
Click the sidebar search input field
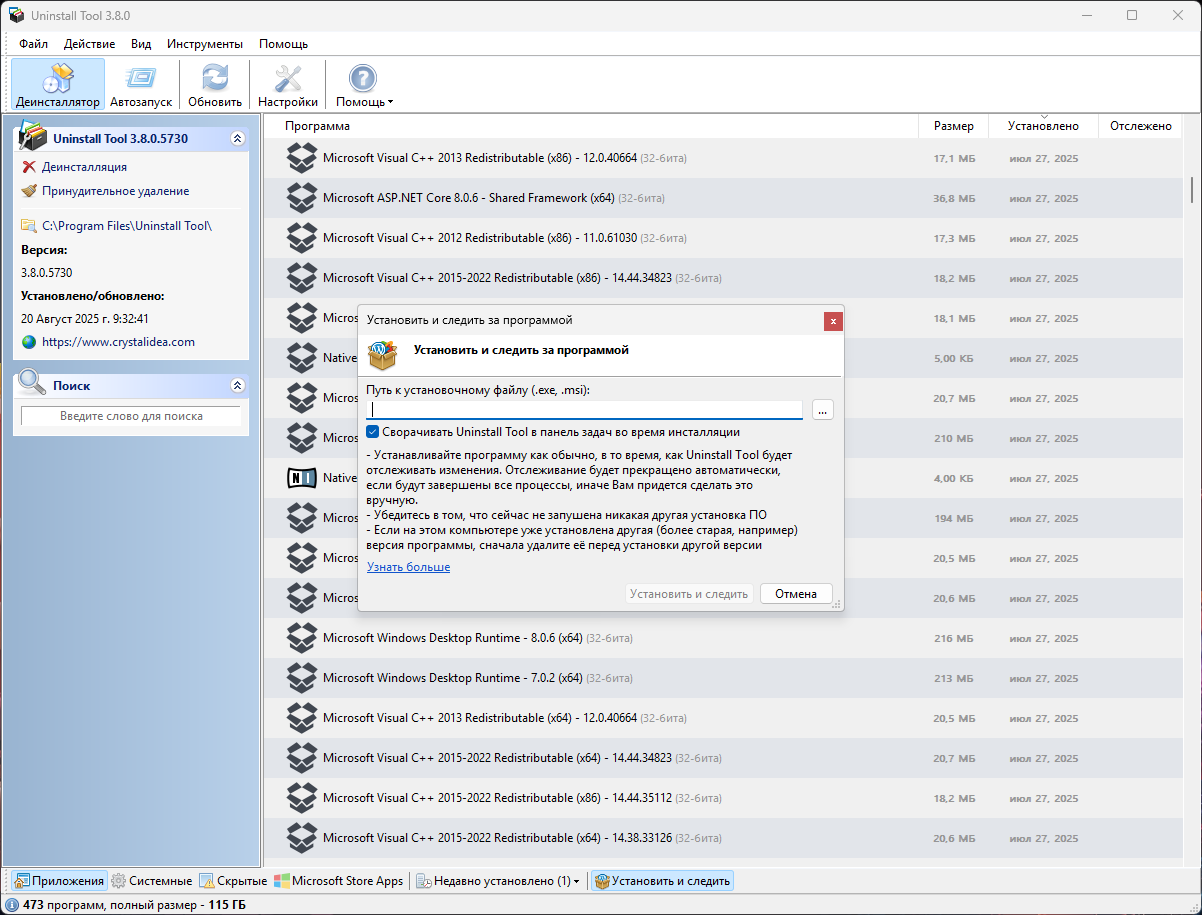coord(131,416)
